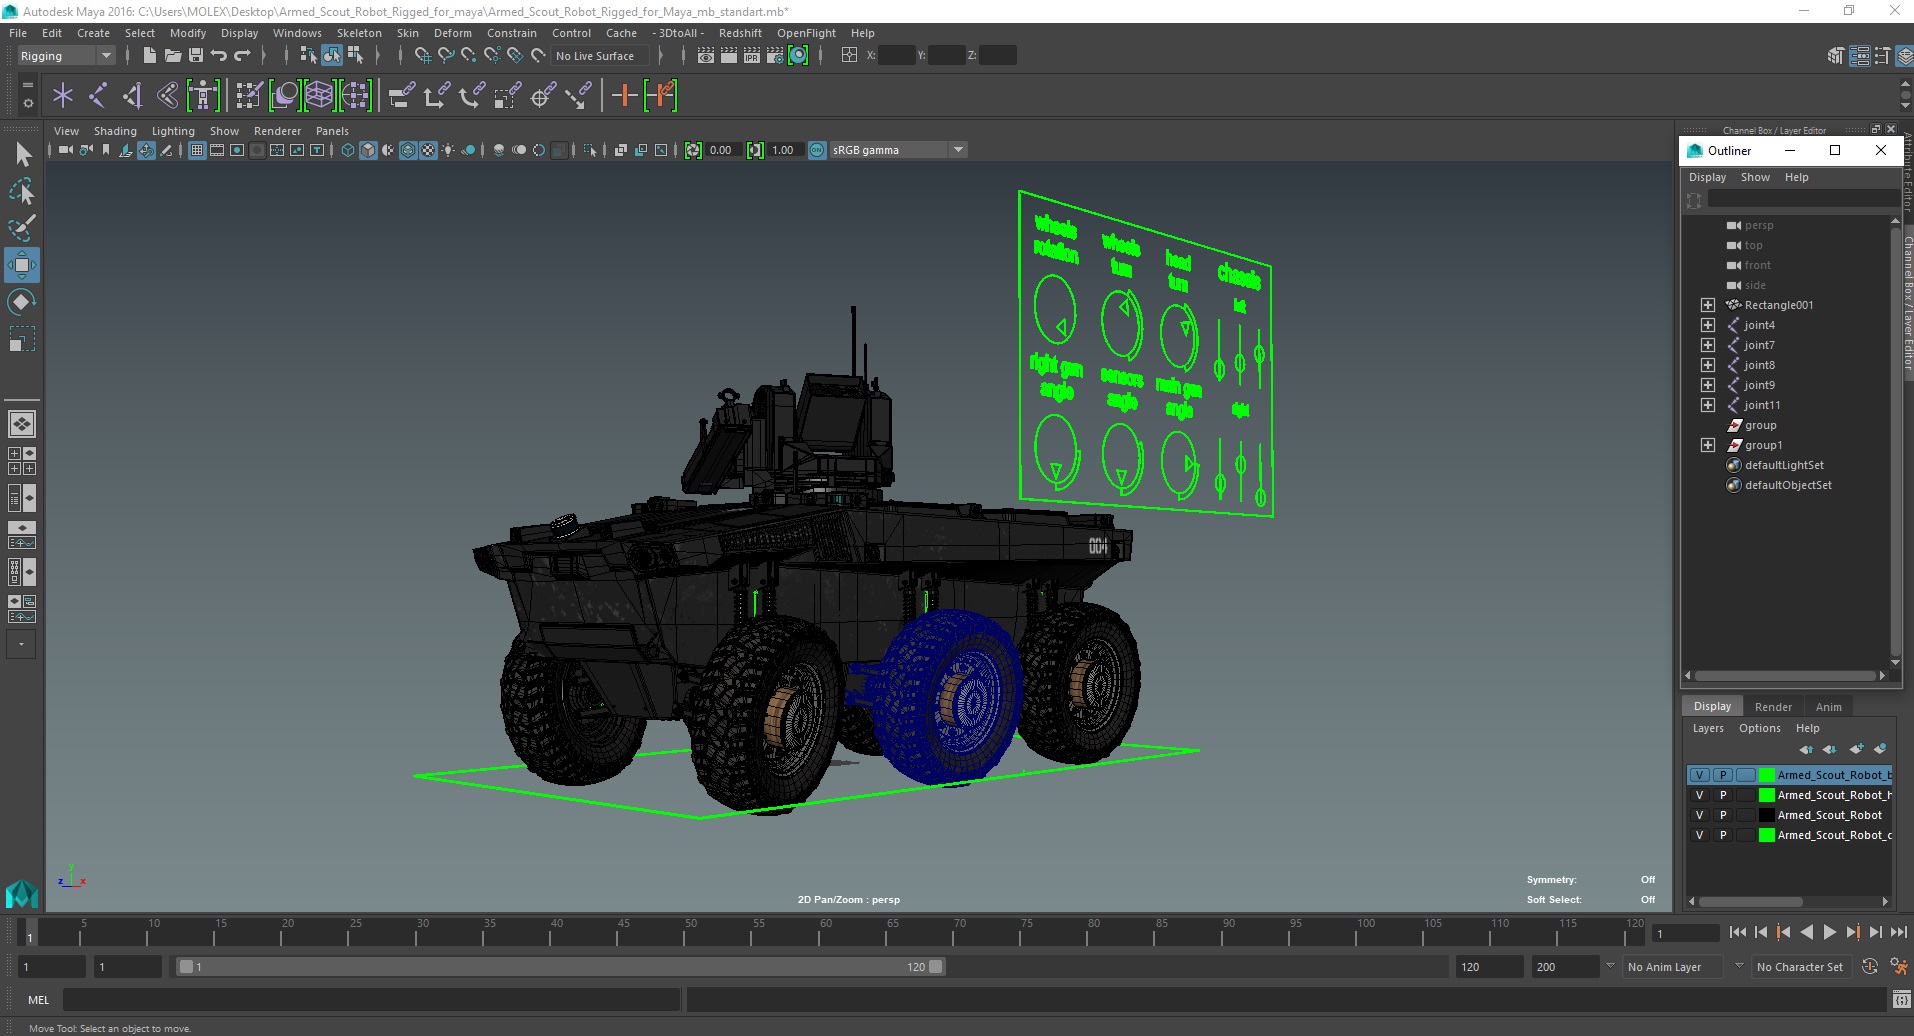Toggle visibility of the black Armed_Scout_Robot layer
1914x1036 pixels.
pyautogui.click(x=1699, y=815)
